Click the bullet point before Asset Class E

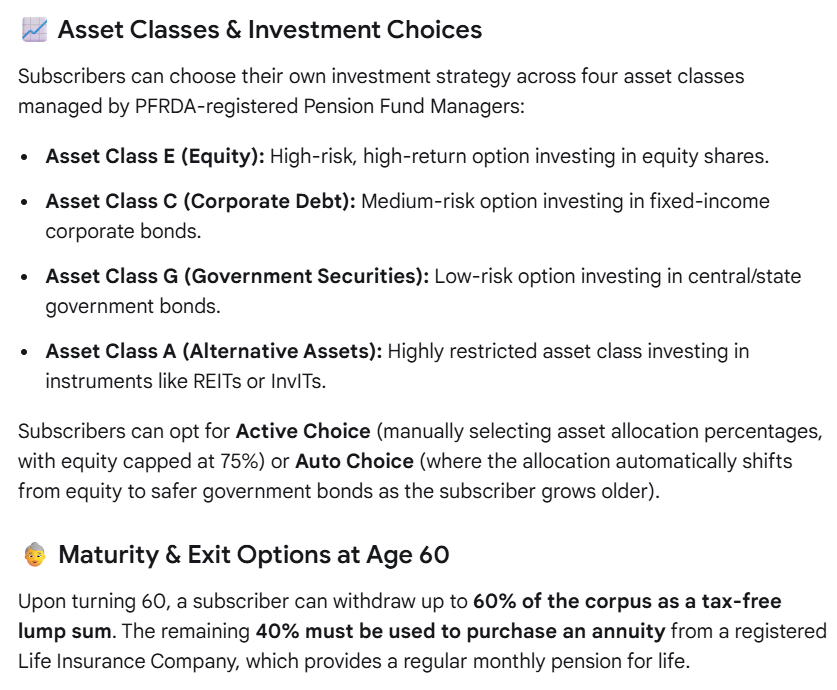(x=24, y=157)
